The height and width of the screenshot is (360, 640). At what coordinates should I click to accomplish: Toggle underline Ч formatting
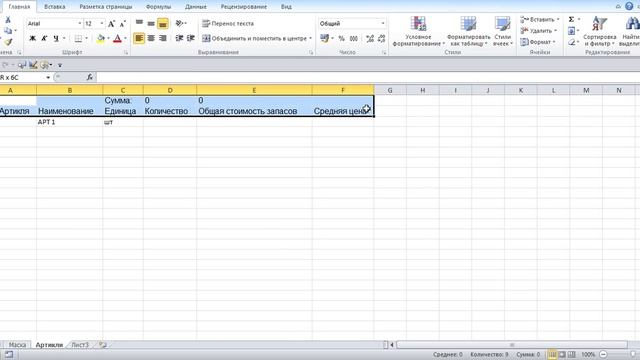56,38
